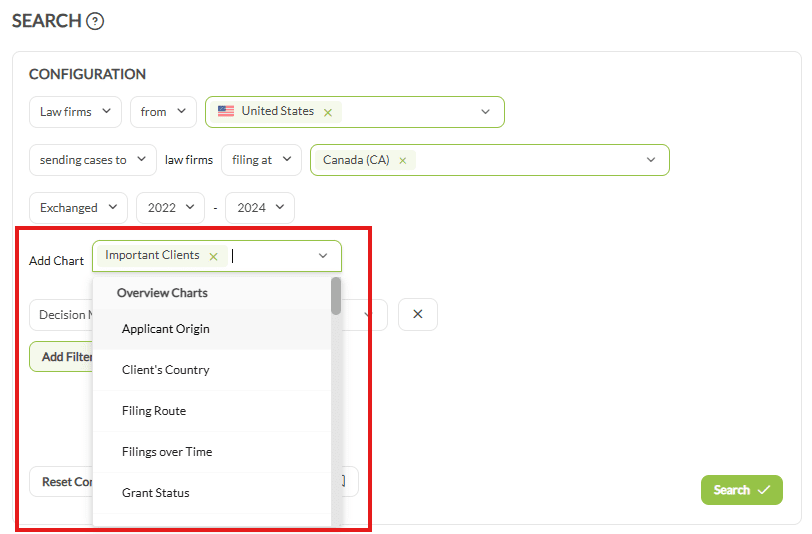Select Filing Route chart option

click(212, 411)
